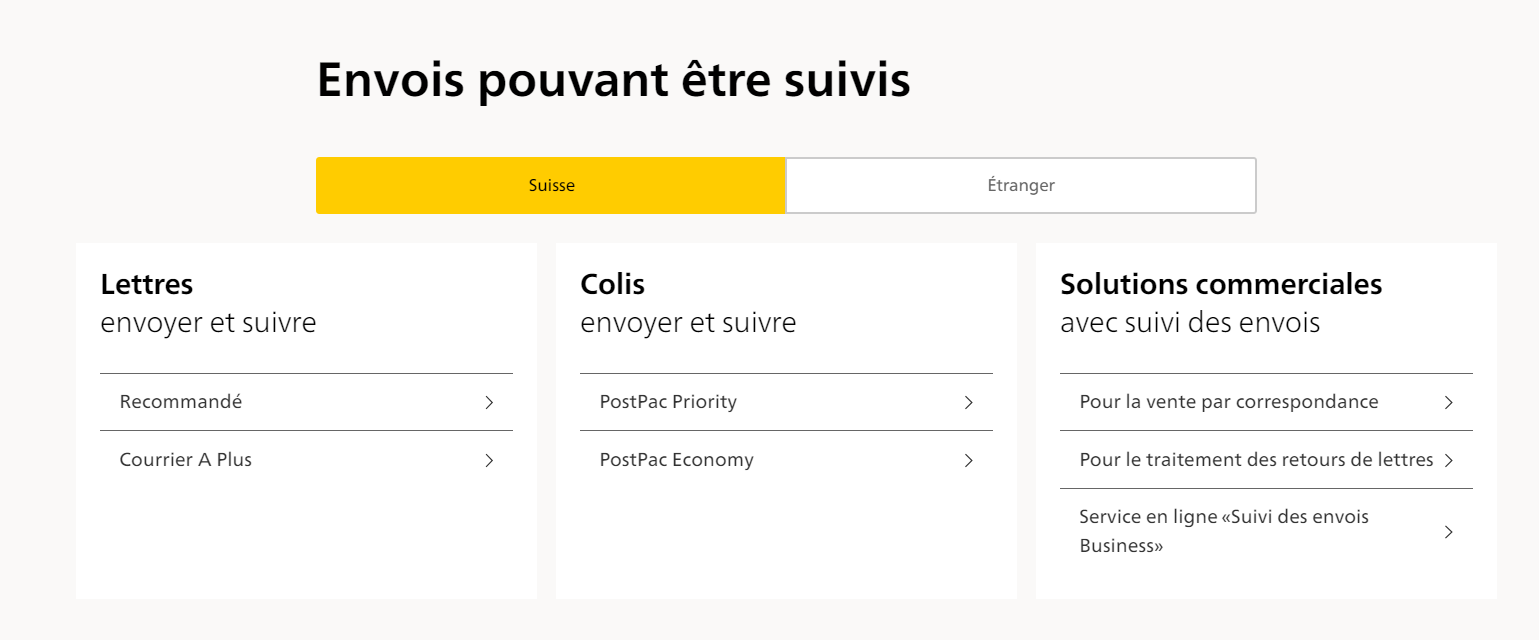Open Service en ligne «Suivi des envois Business»
This screenshot has height=640, width=1539.
(x=1224, y=531)
